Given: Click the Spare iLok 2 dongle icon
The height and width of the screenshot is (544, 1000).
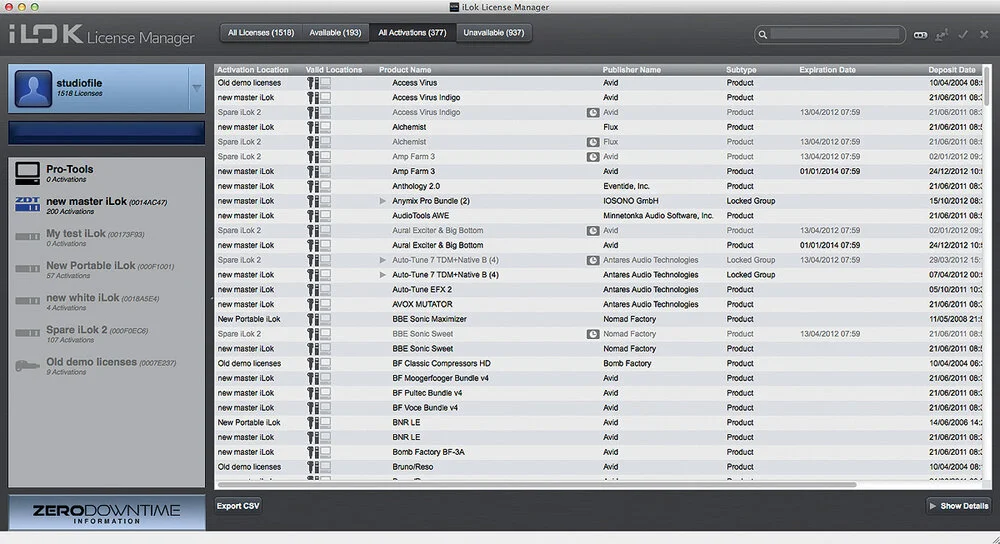Looking at the screenshot, I should point(27,333).
